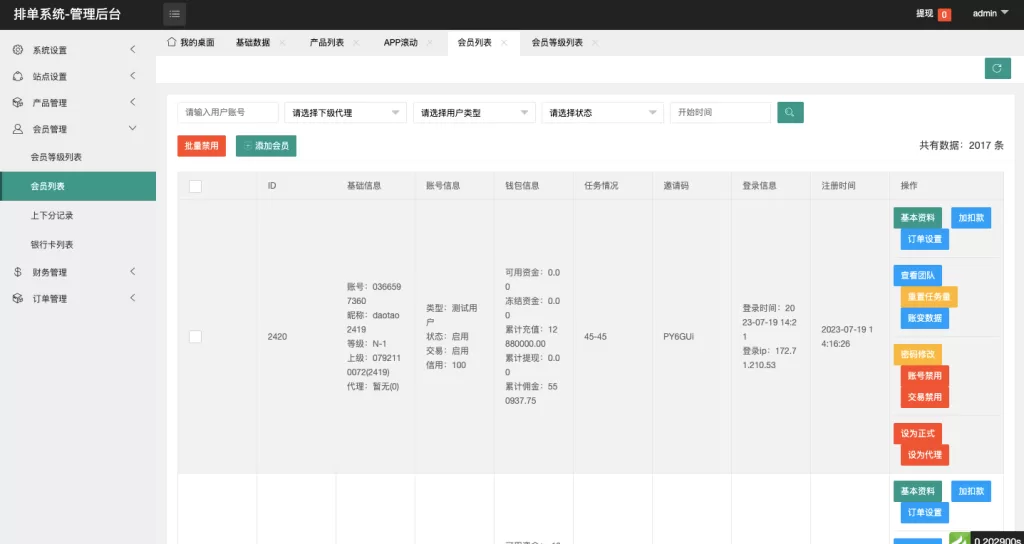Open the 请选择下级代理 dropdown
Viewport: 1024px width, 544px height.
coord(345,113)
